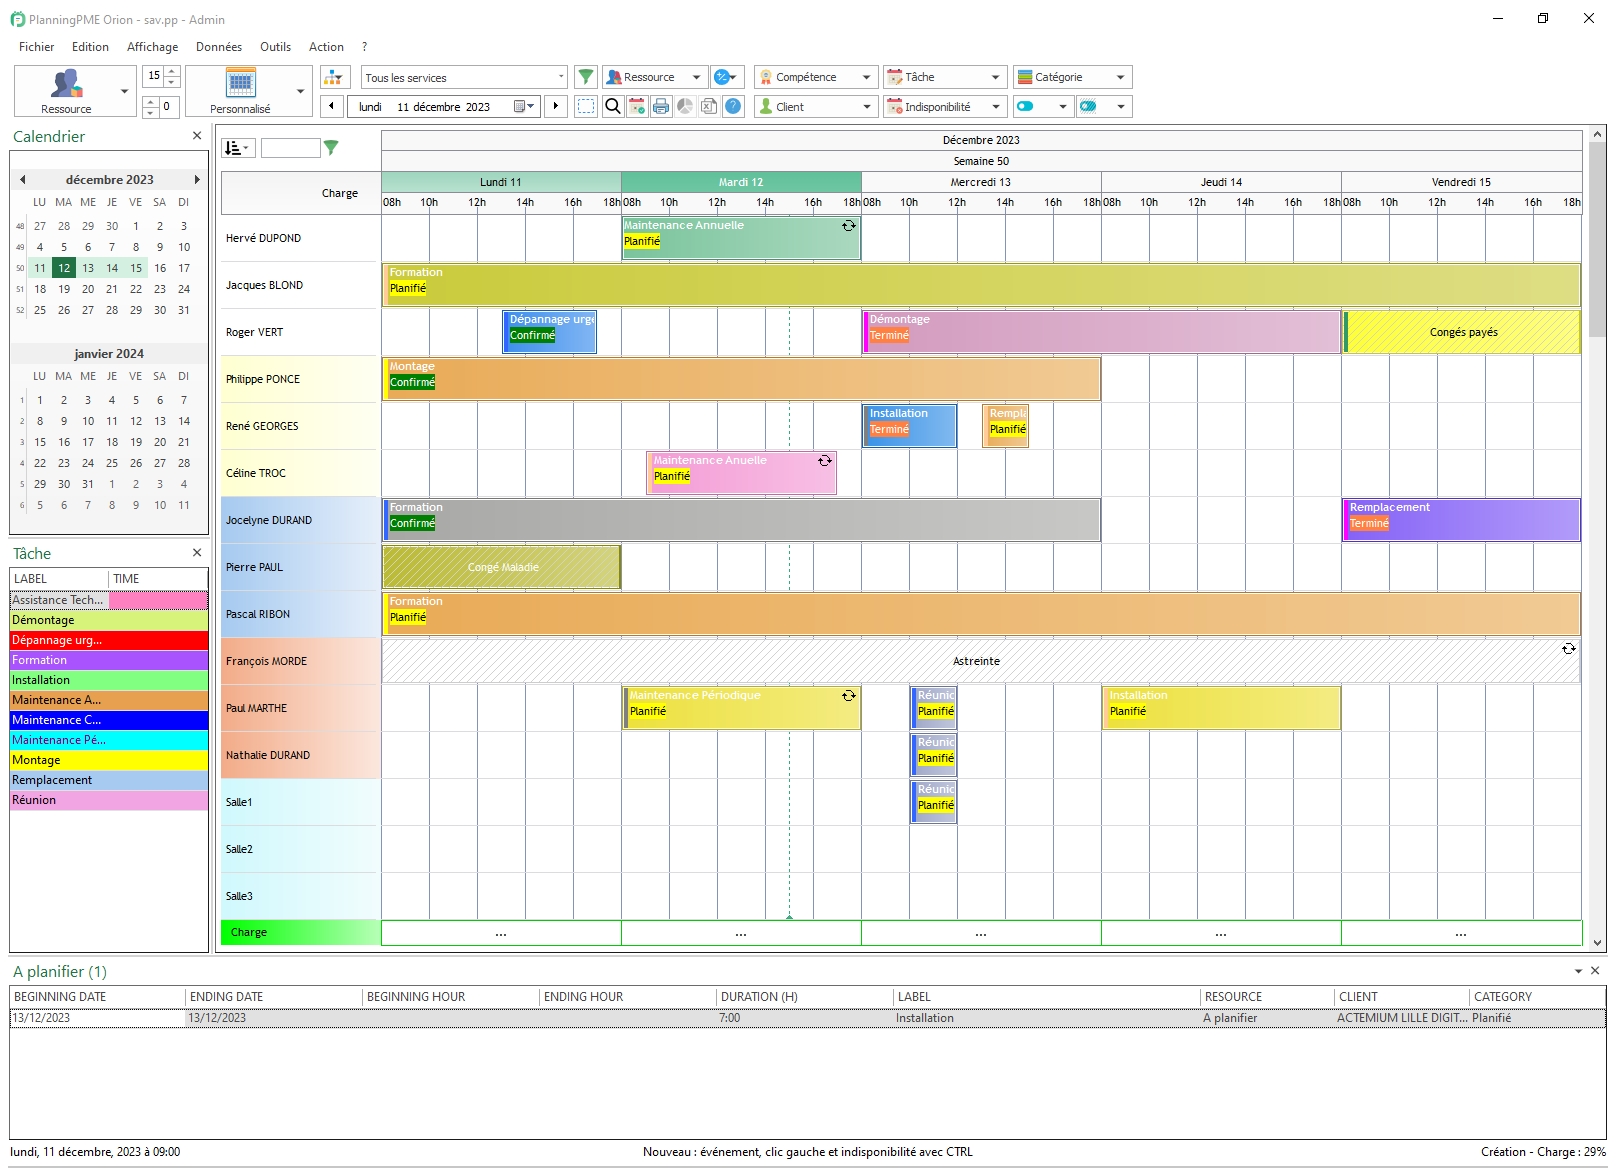Click the calendar add event icon

click(x=637, y=106)
